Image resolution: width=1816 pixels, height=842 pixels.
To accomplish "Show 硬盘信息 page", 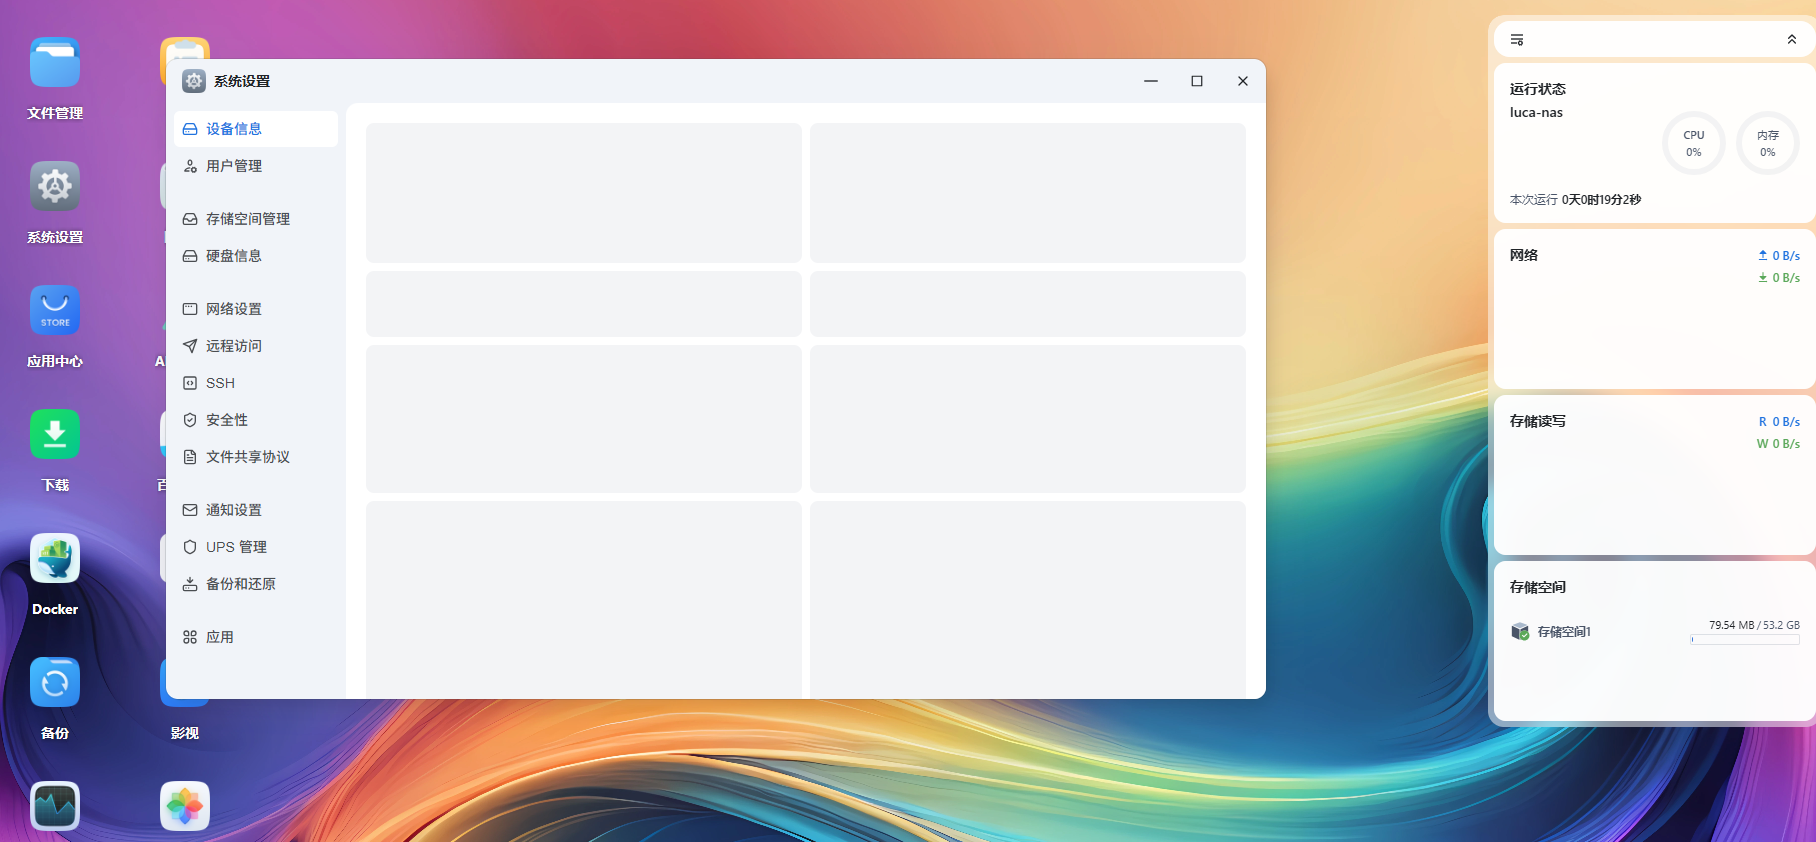I will (x=256, y=256).
